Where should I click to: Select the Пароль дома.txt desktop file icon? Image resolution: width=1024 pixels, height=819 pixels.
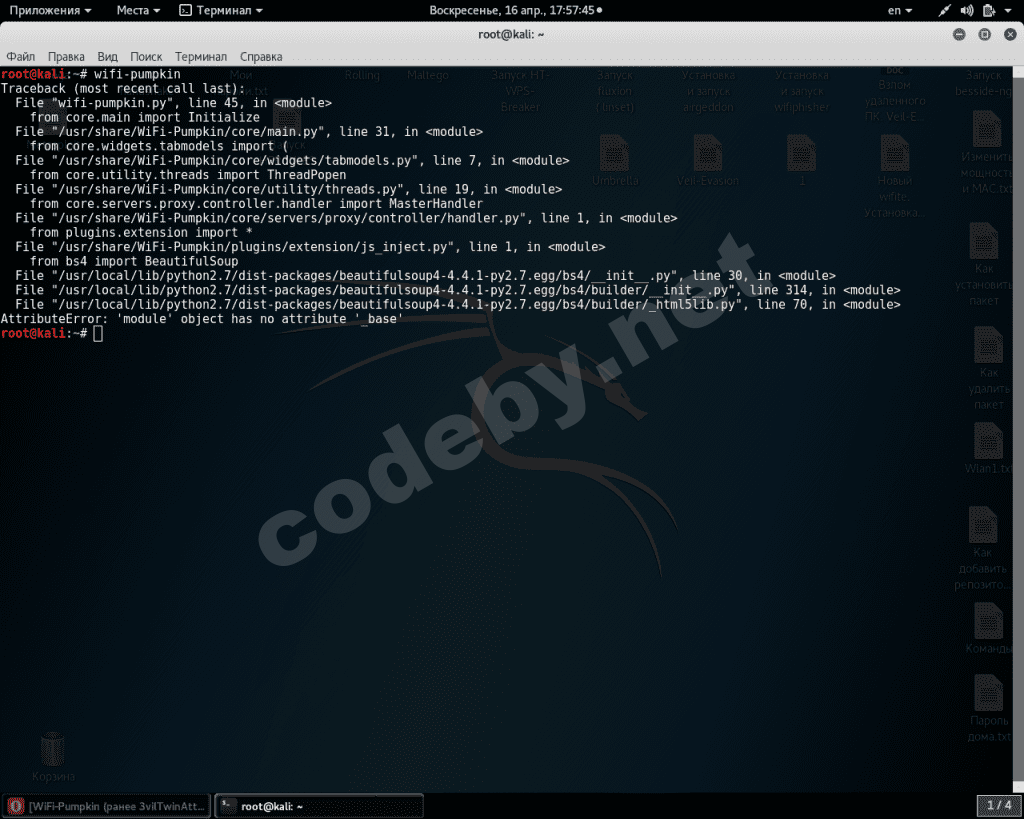(x=988, y=709)
